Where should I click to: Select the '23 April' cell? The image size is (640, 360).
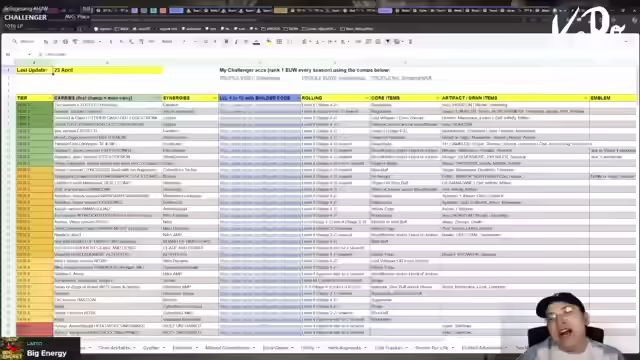click(107, 70)
